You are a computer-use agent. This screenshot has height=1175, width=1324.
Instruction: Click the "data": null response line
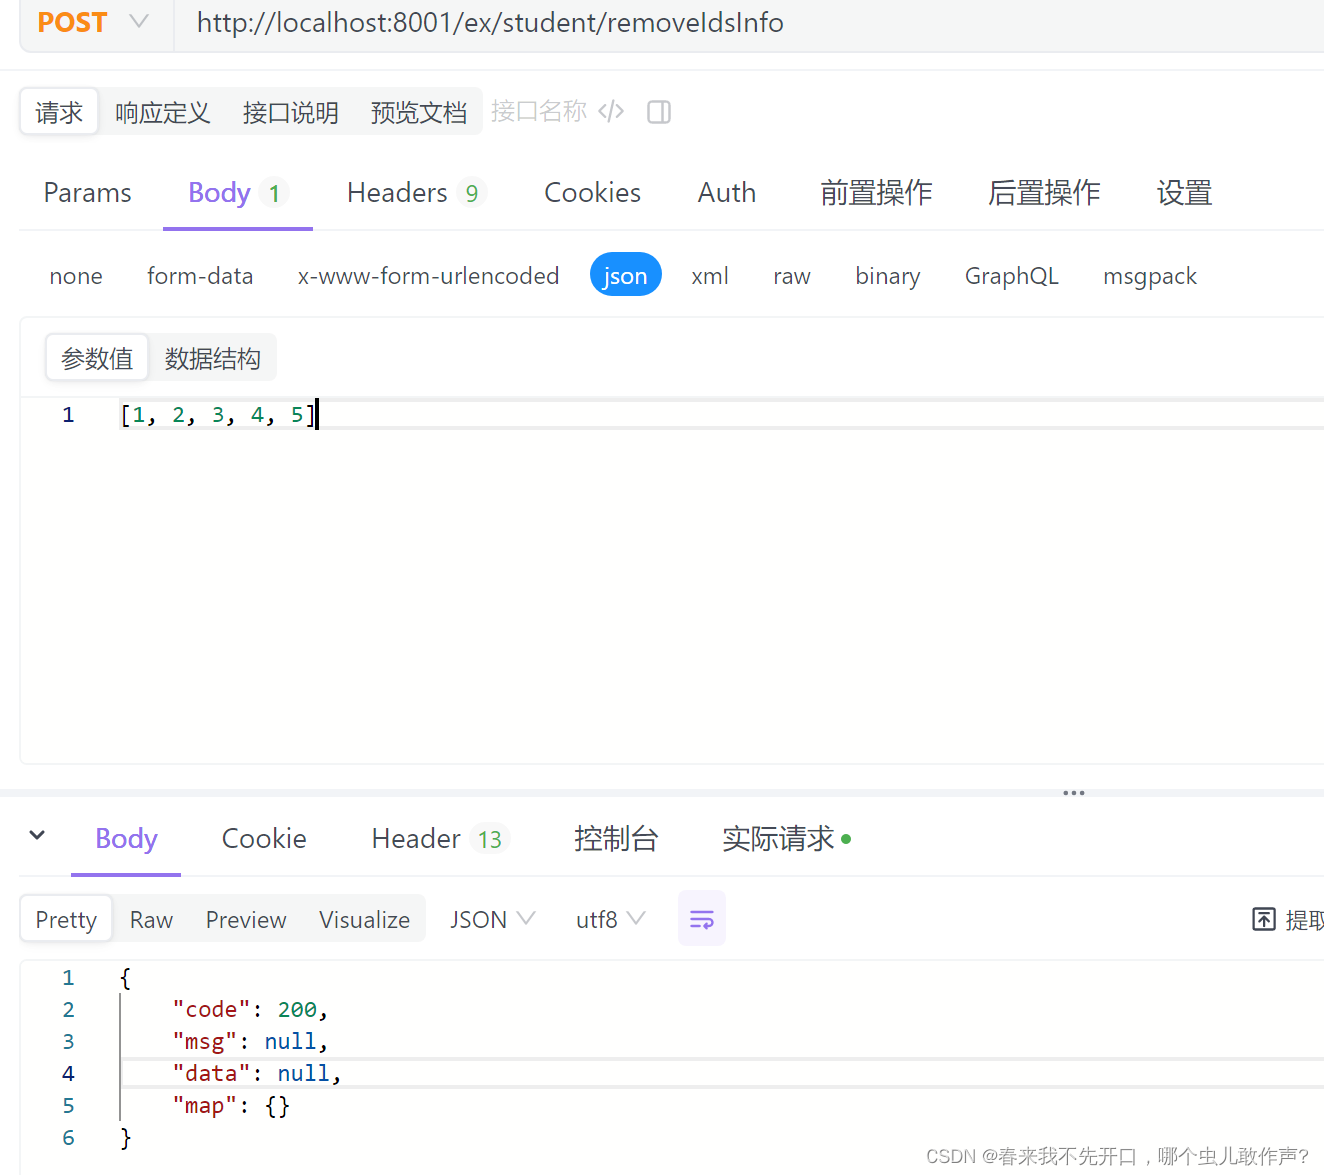pyautogui.click(x=257, y=1073)
